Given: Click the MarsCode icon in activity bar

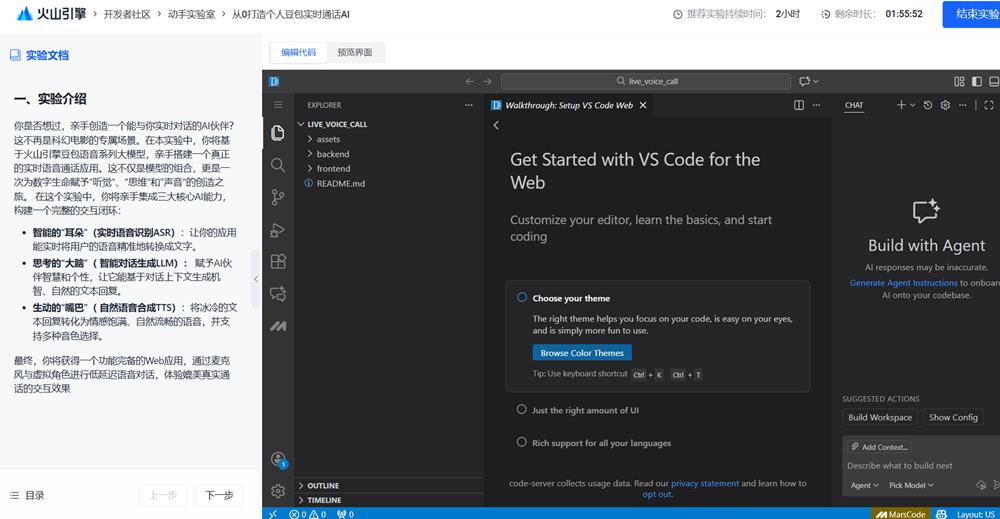Looking at the screenshot, I should [278, 326].
